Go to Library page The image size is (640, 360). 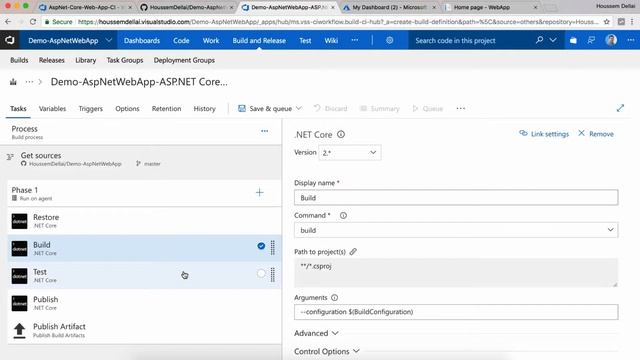coord(85,60)
